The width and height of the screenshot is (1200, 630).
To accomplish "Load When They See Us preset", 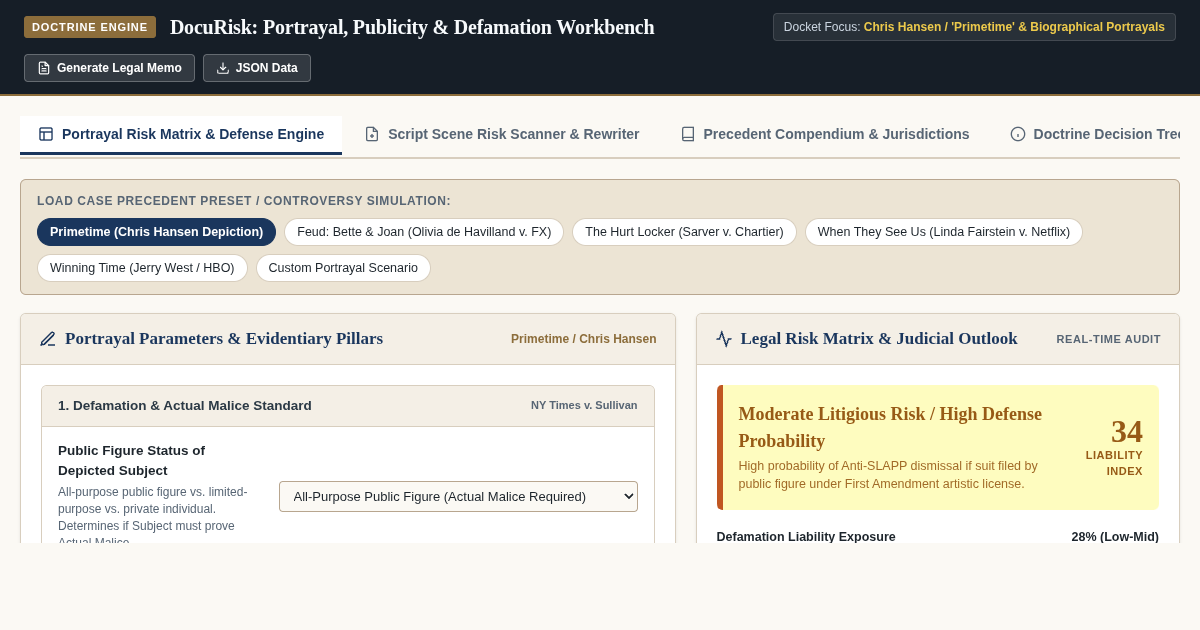I will click(x=944, y=232).
